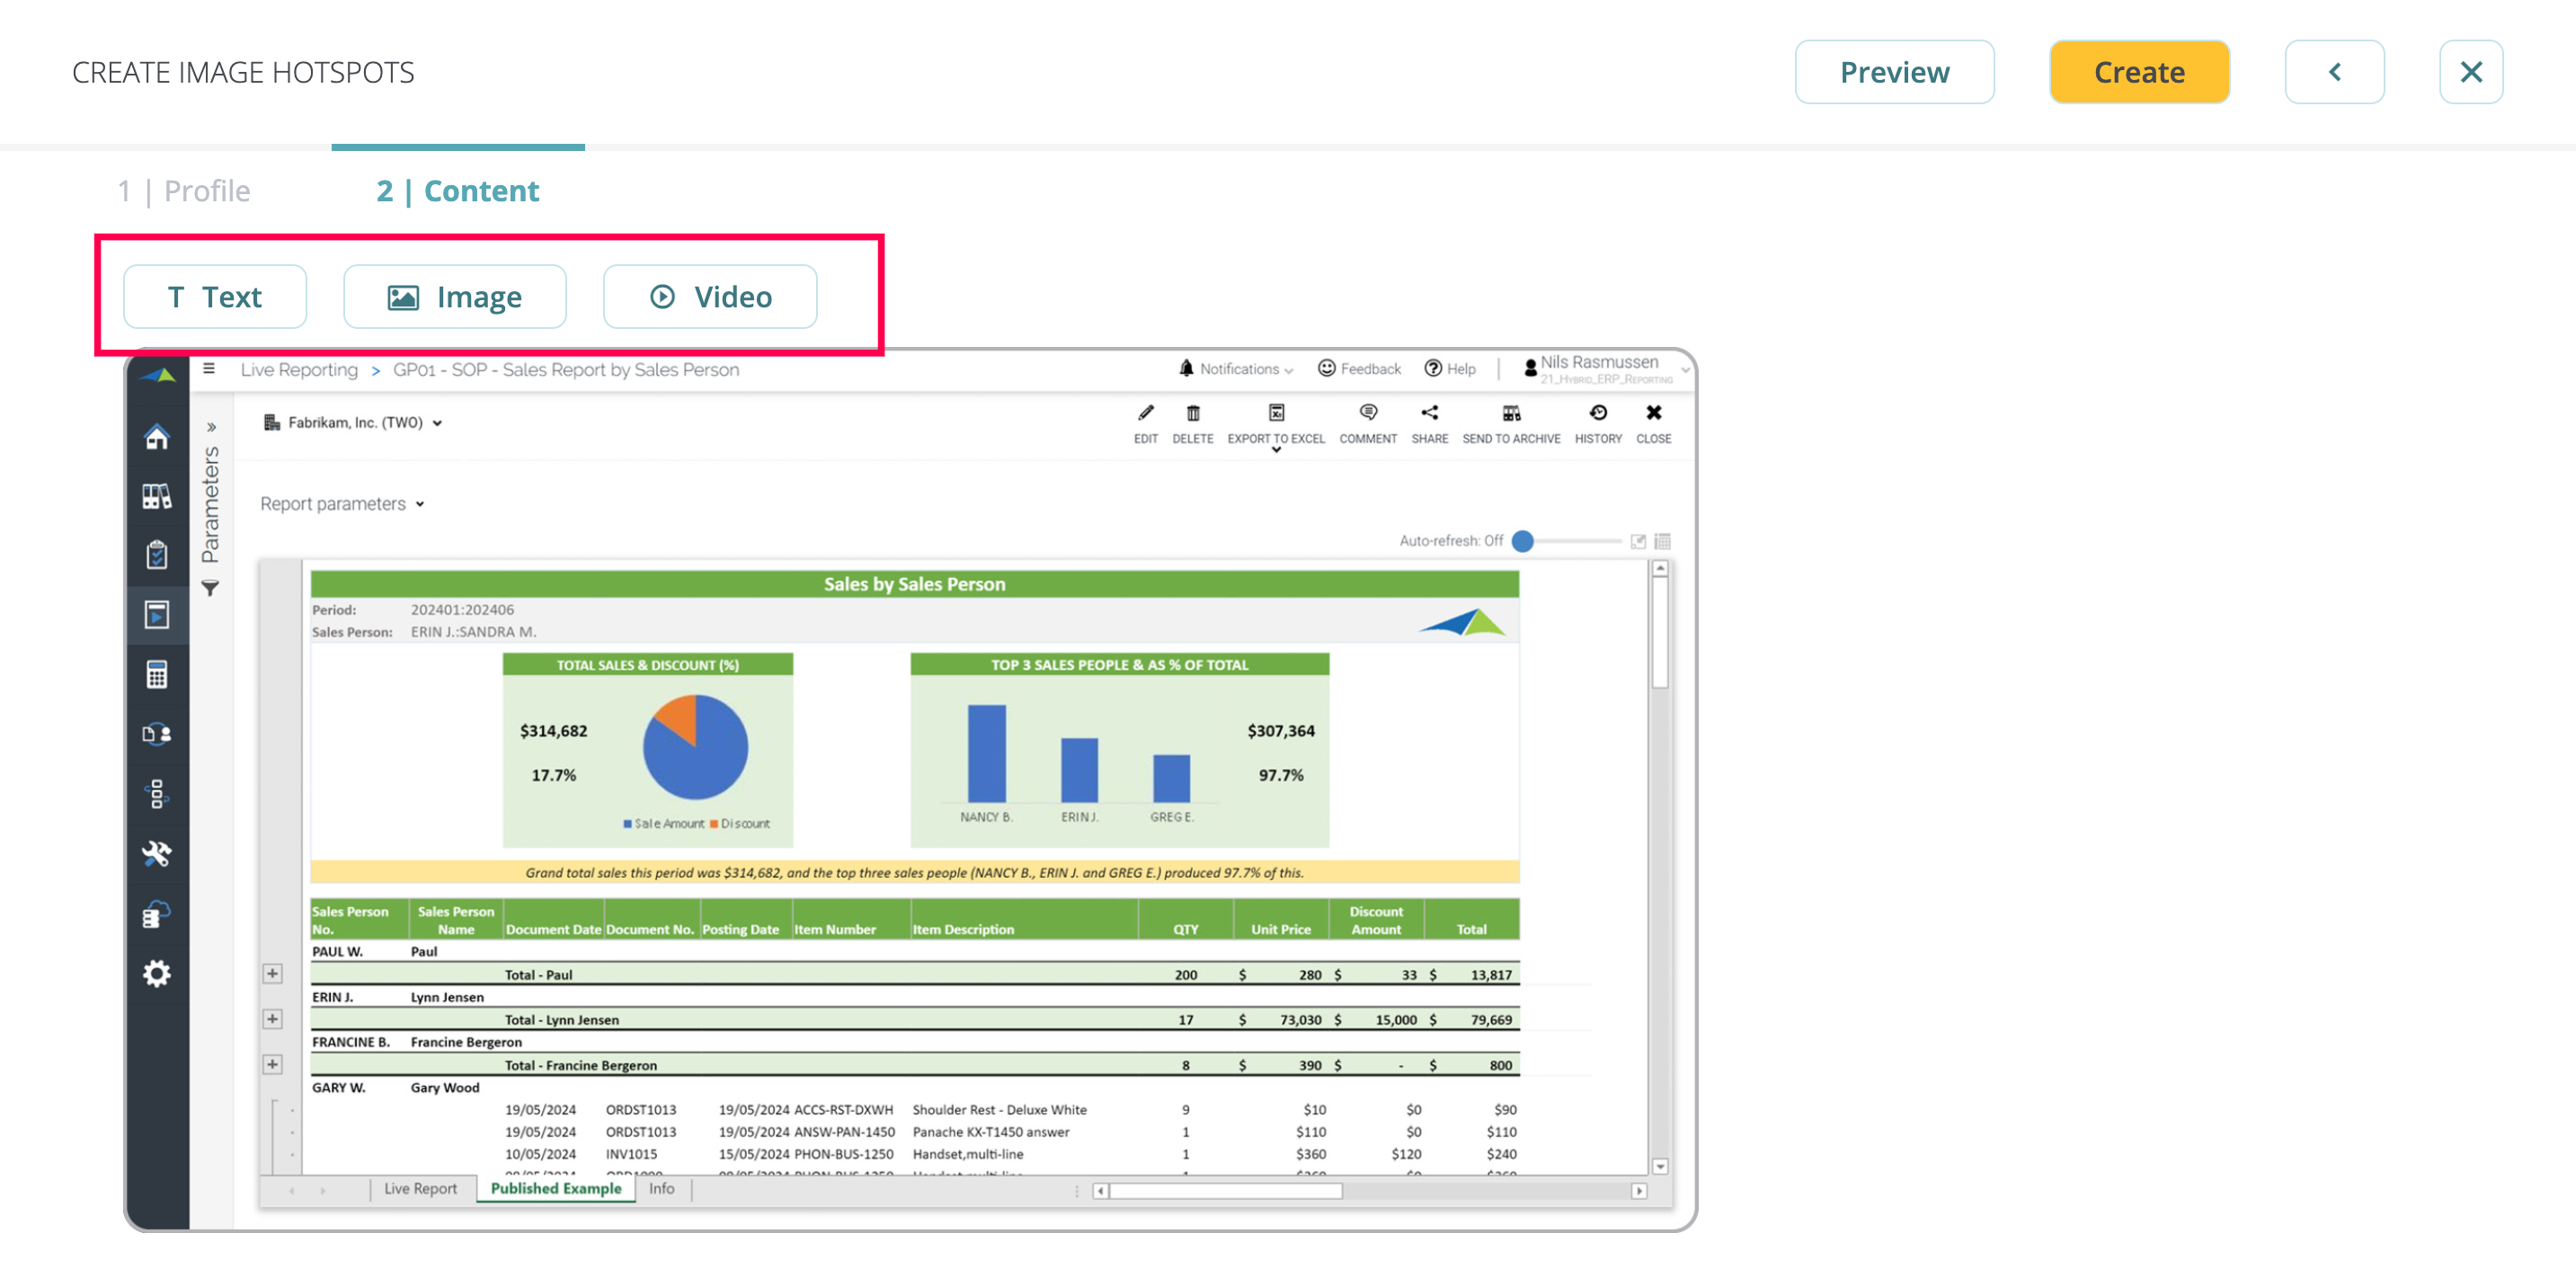Switch to the 1 | Profile step tab
The width and height of the screenshot is (2576, 1278).
pos(184,190)
